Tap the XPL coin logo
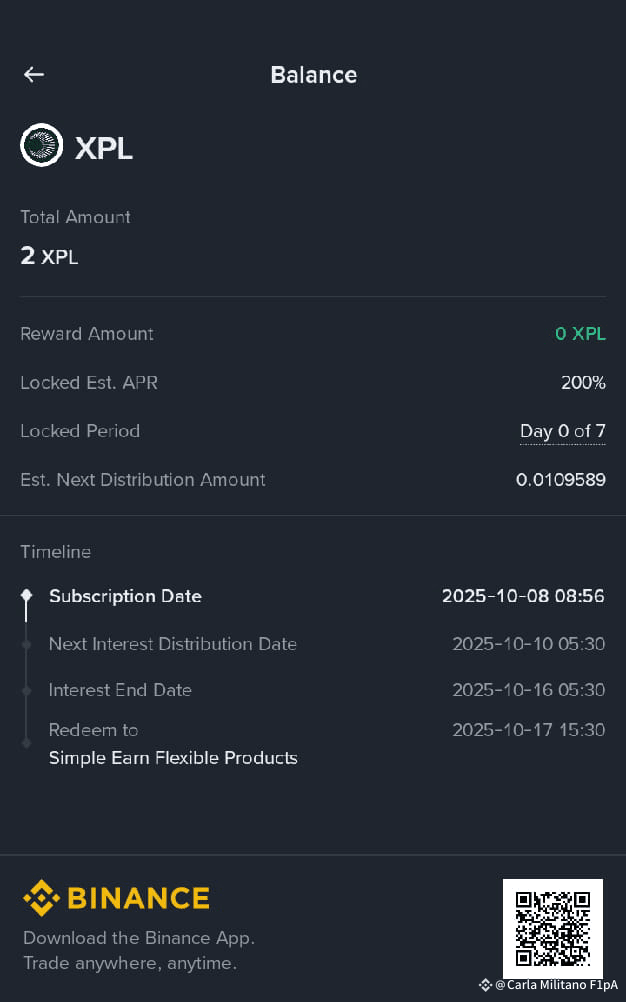 pos(42,145)
